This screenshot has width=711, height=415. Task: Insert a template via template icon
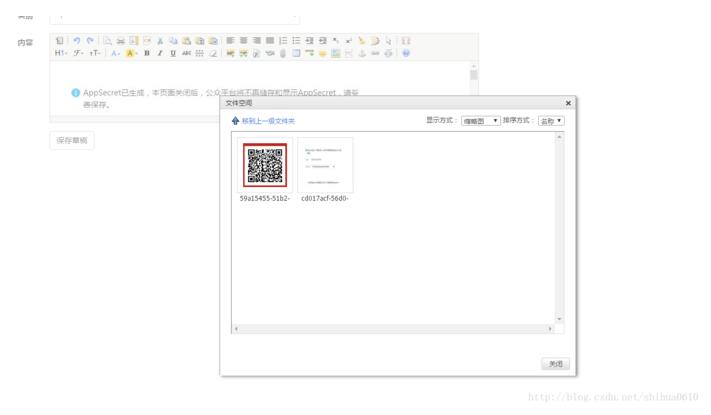133,41
